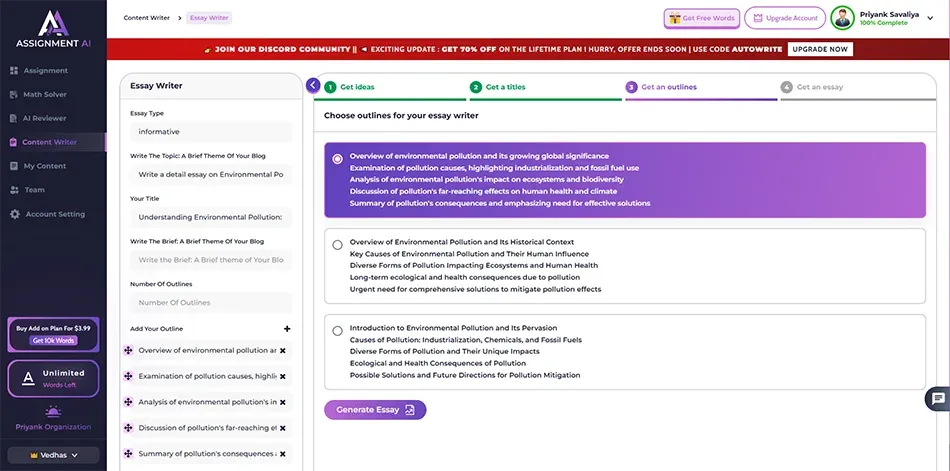Click the plus icon beside Add Your Outline
Screen dimensions: 950x471
coord(287,329)
